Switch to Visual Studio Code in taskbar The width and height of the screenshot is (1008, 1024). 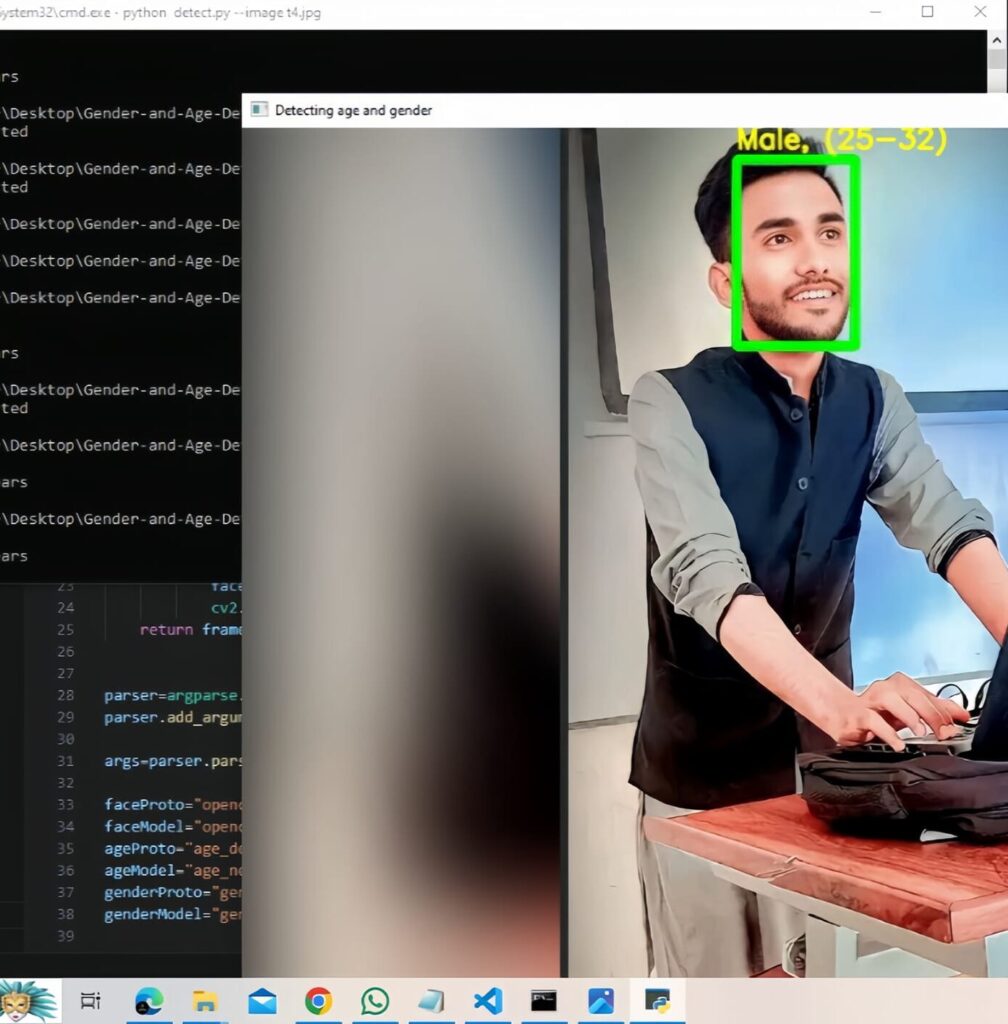(x=488, y=1000)
